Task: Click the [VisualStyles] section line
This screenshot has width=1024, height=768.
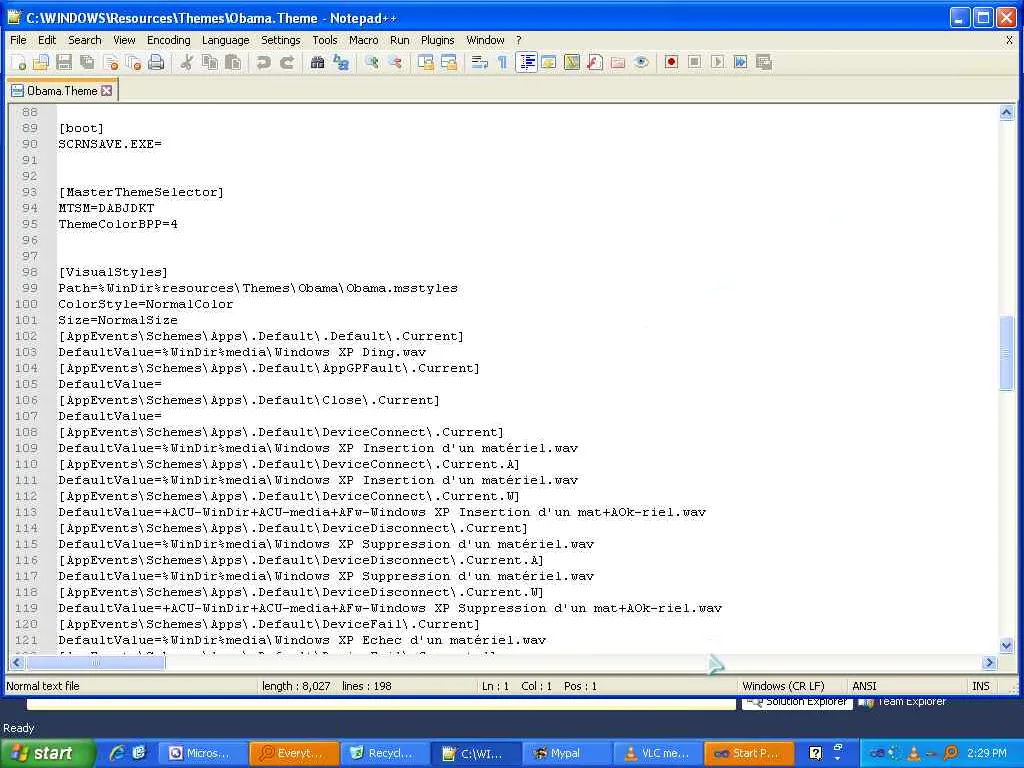Action: (113, 272)
